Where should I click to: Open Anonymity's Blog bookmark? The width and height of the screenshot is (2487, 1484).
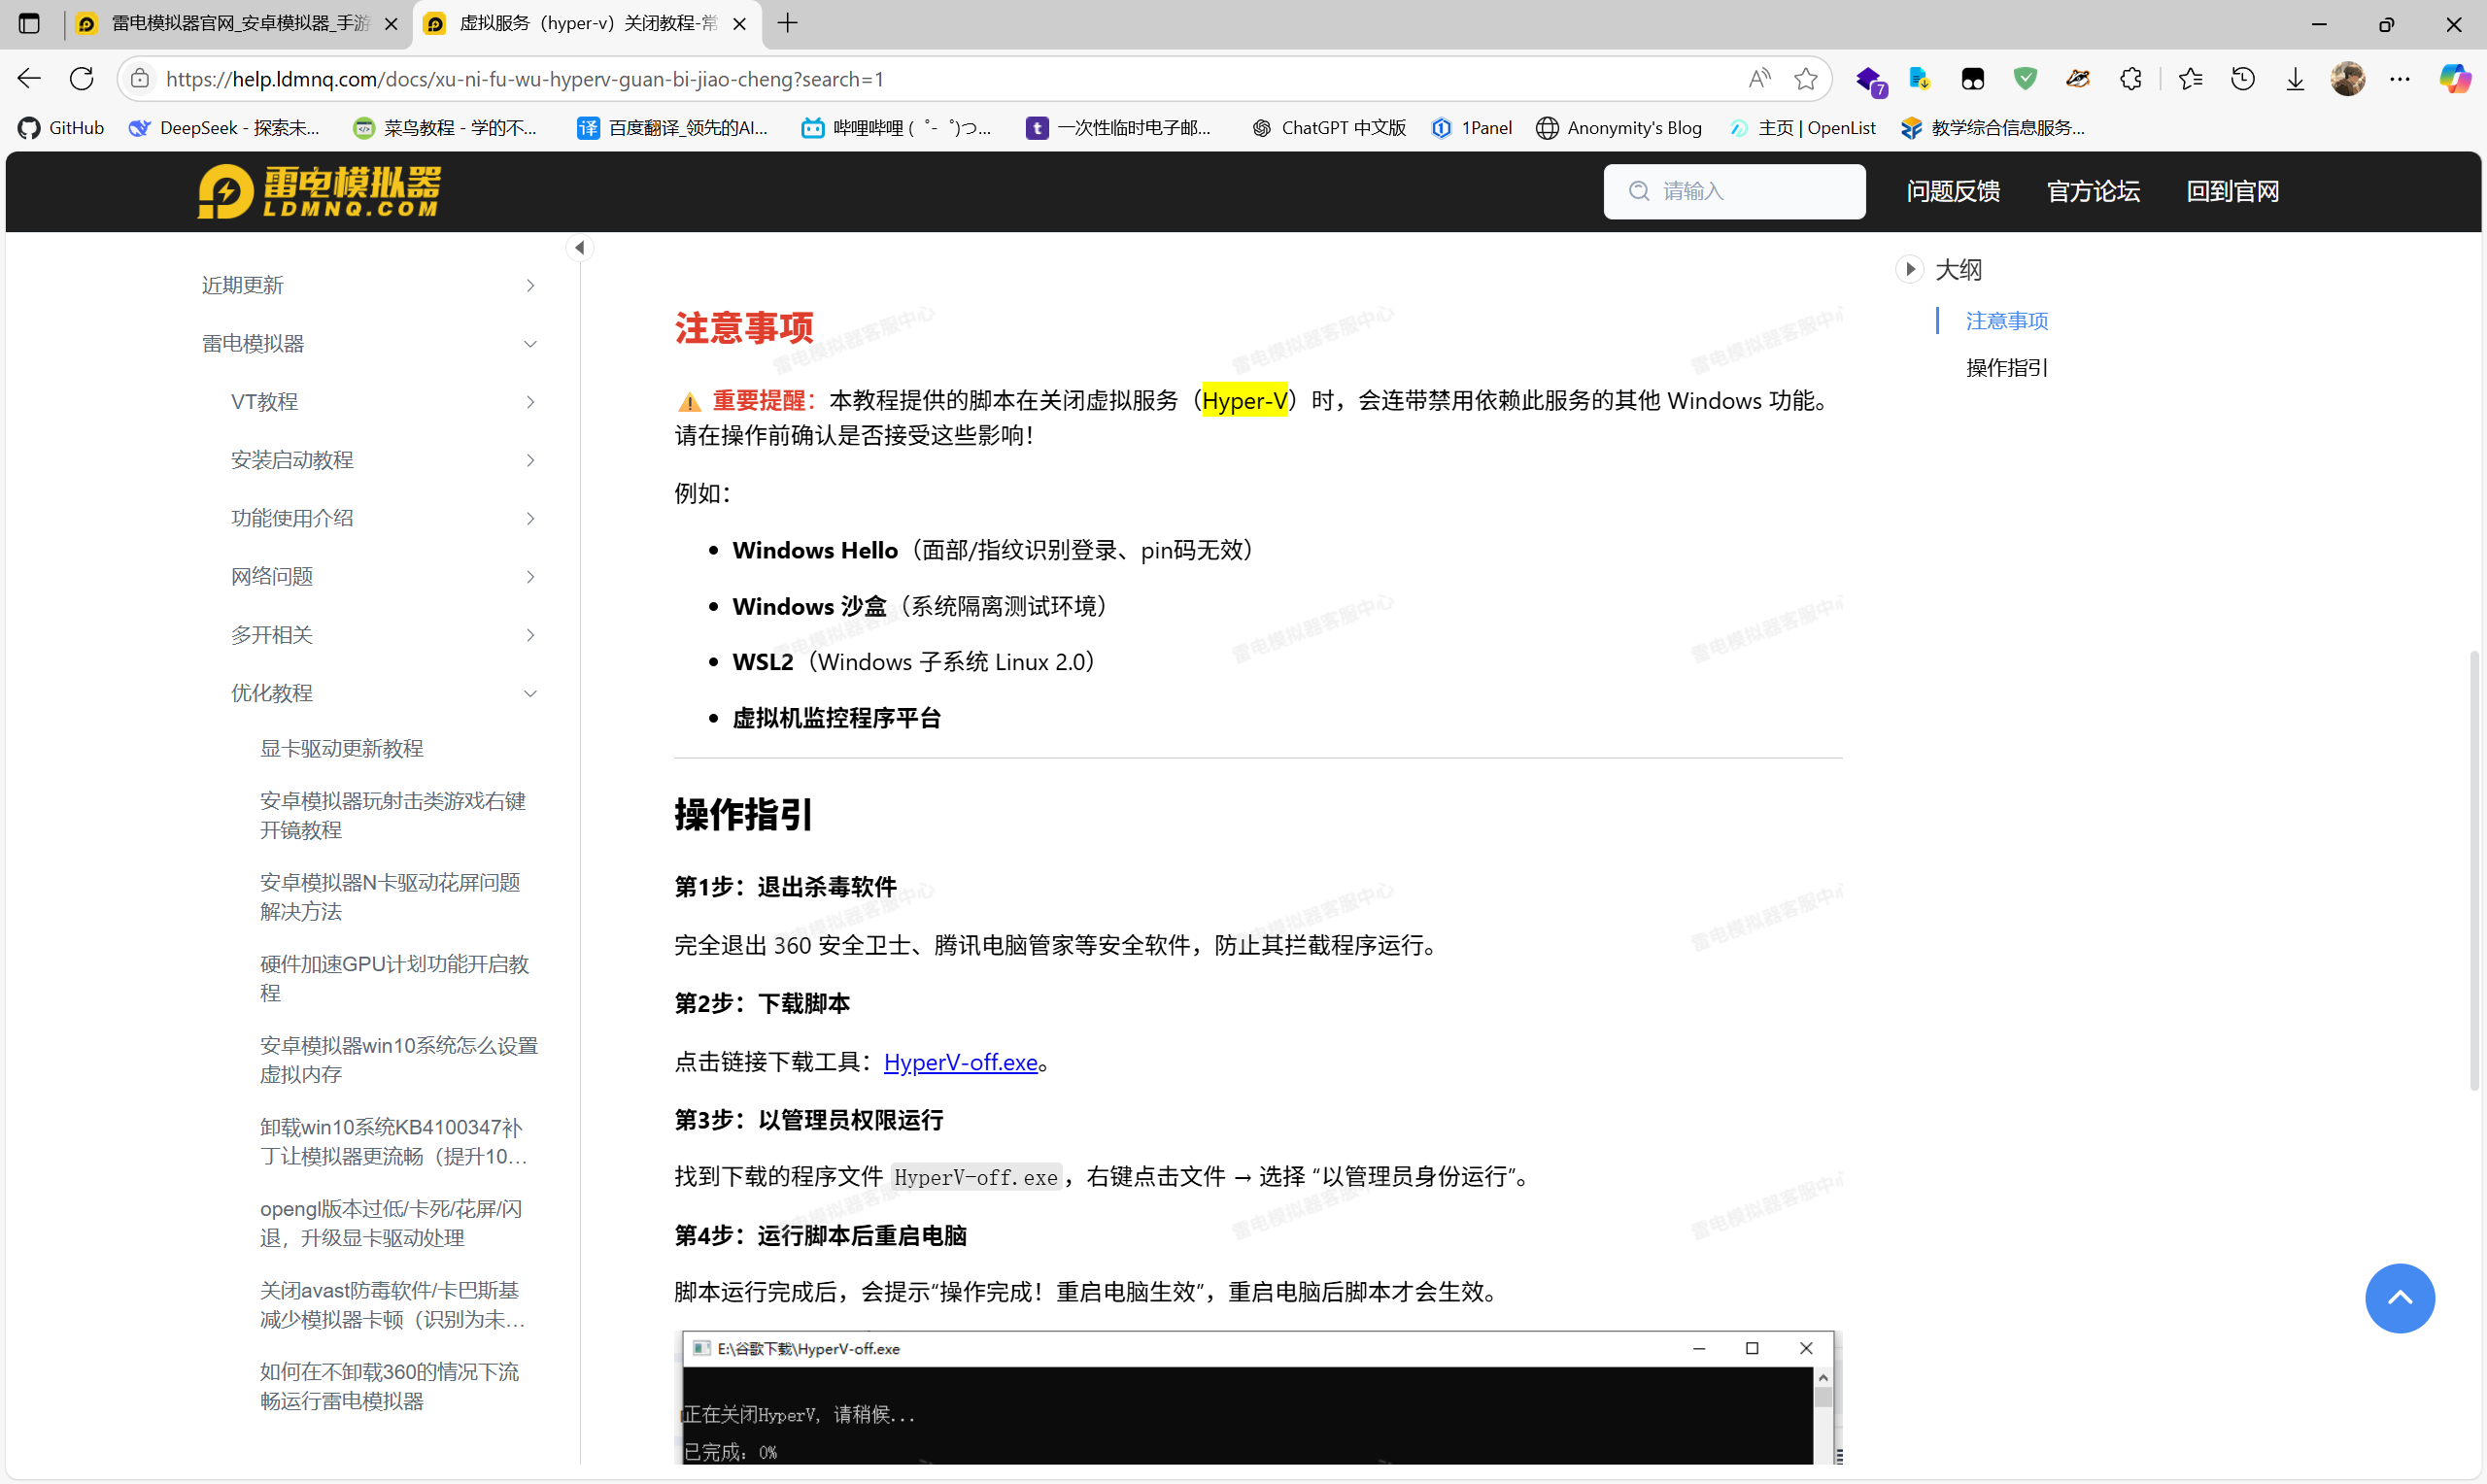1619,128
